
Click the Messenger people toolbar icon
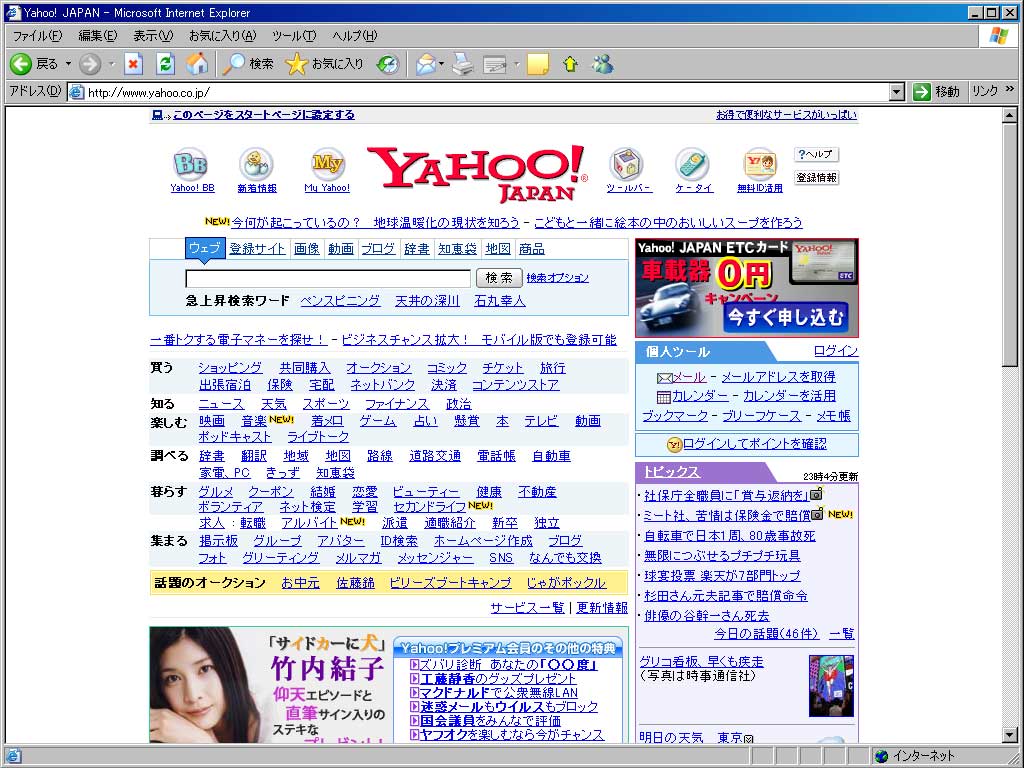[x=603, y=64]
